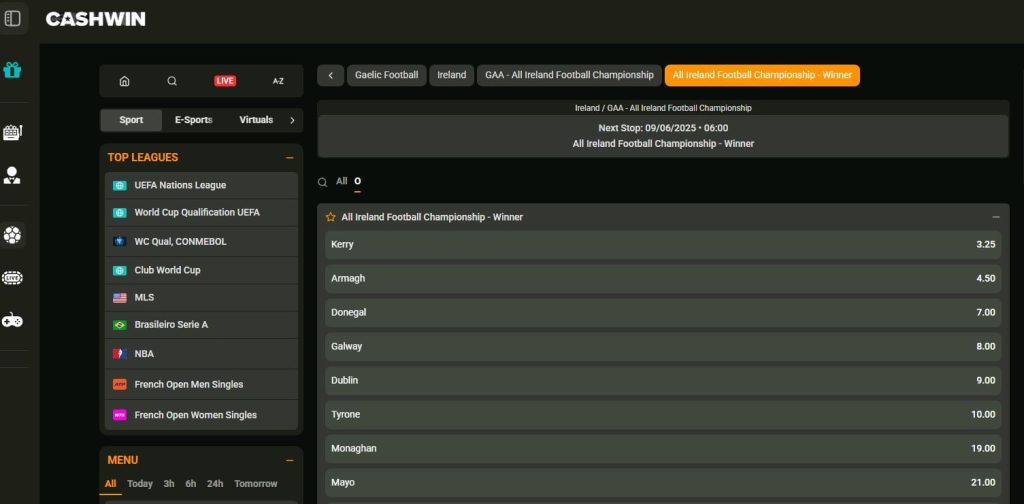Select the 3h time filter
1024x504 pixels.
(x=169, y=484)
